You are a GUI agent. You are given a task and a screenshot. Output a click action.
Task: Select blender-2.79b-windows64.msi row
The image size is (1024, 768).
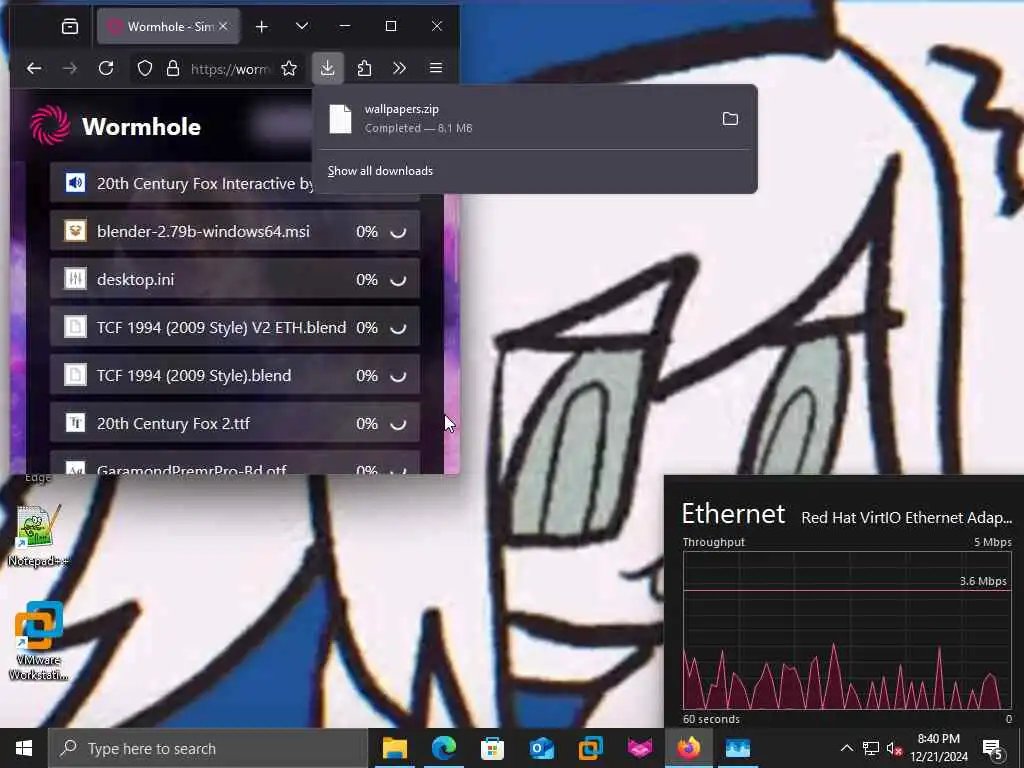tap(234, 231)
